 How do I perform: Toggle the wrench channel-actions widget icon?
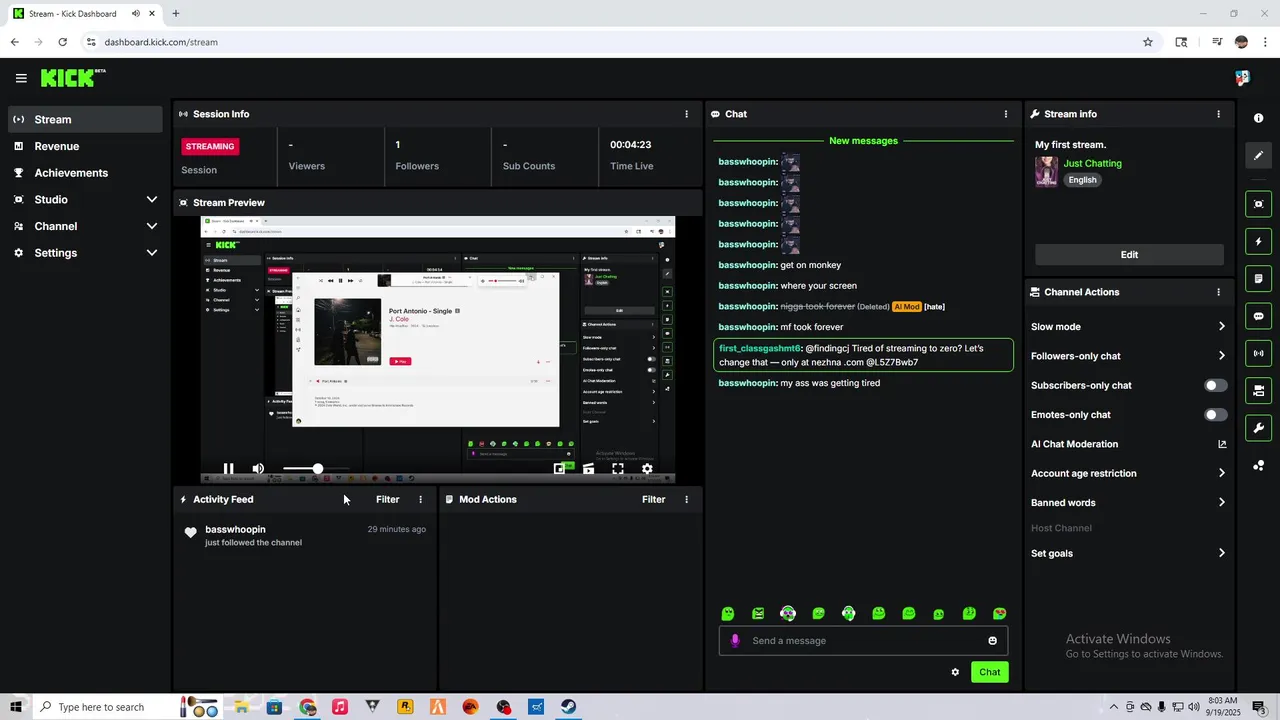tap(1258, 428)
